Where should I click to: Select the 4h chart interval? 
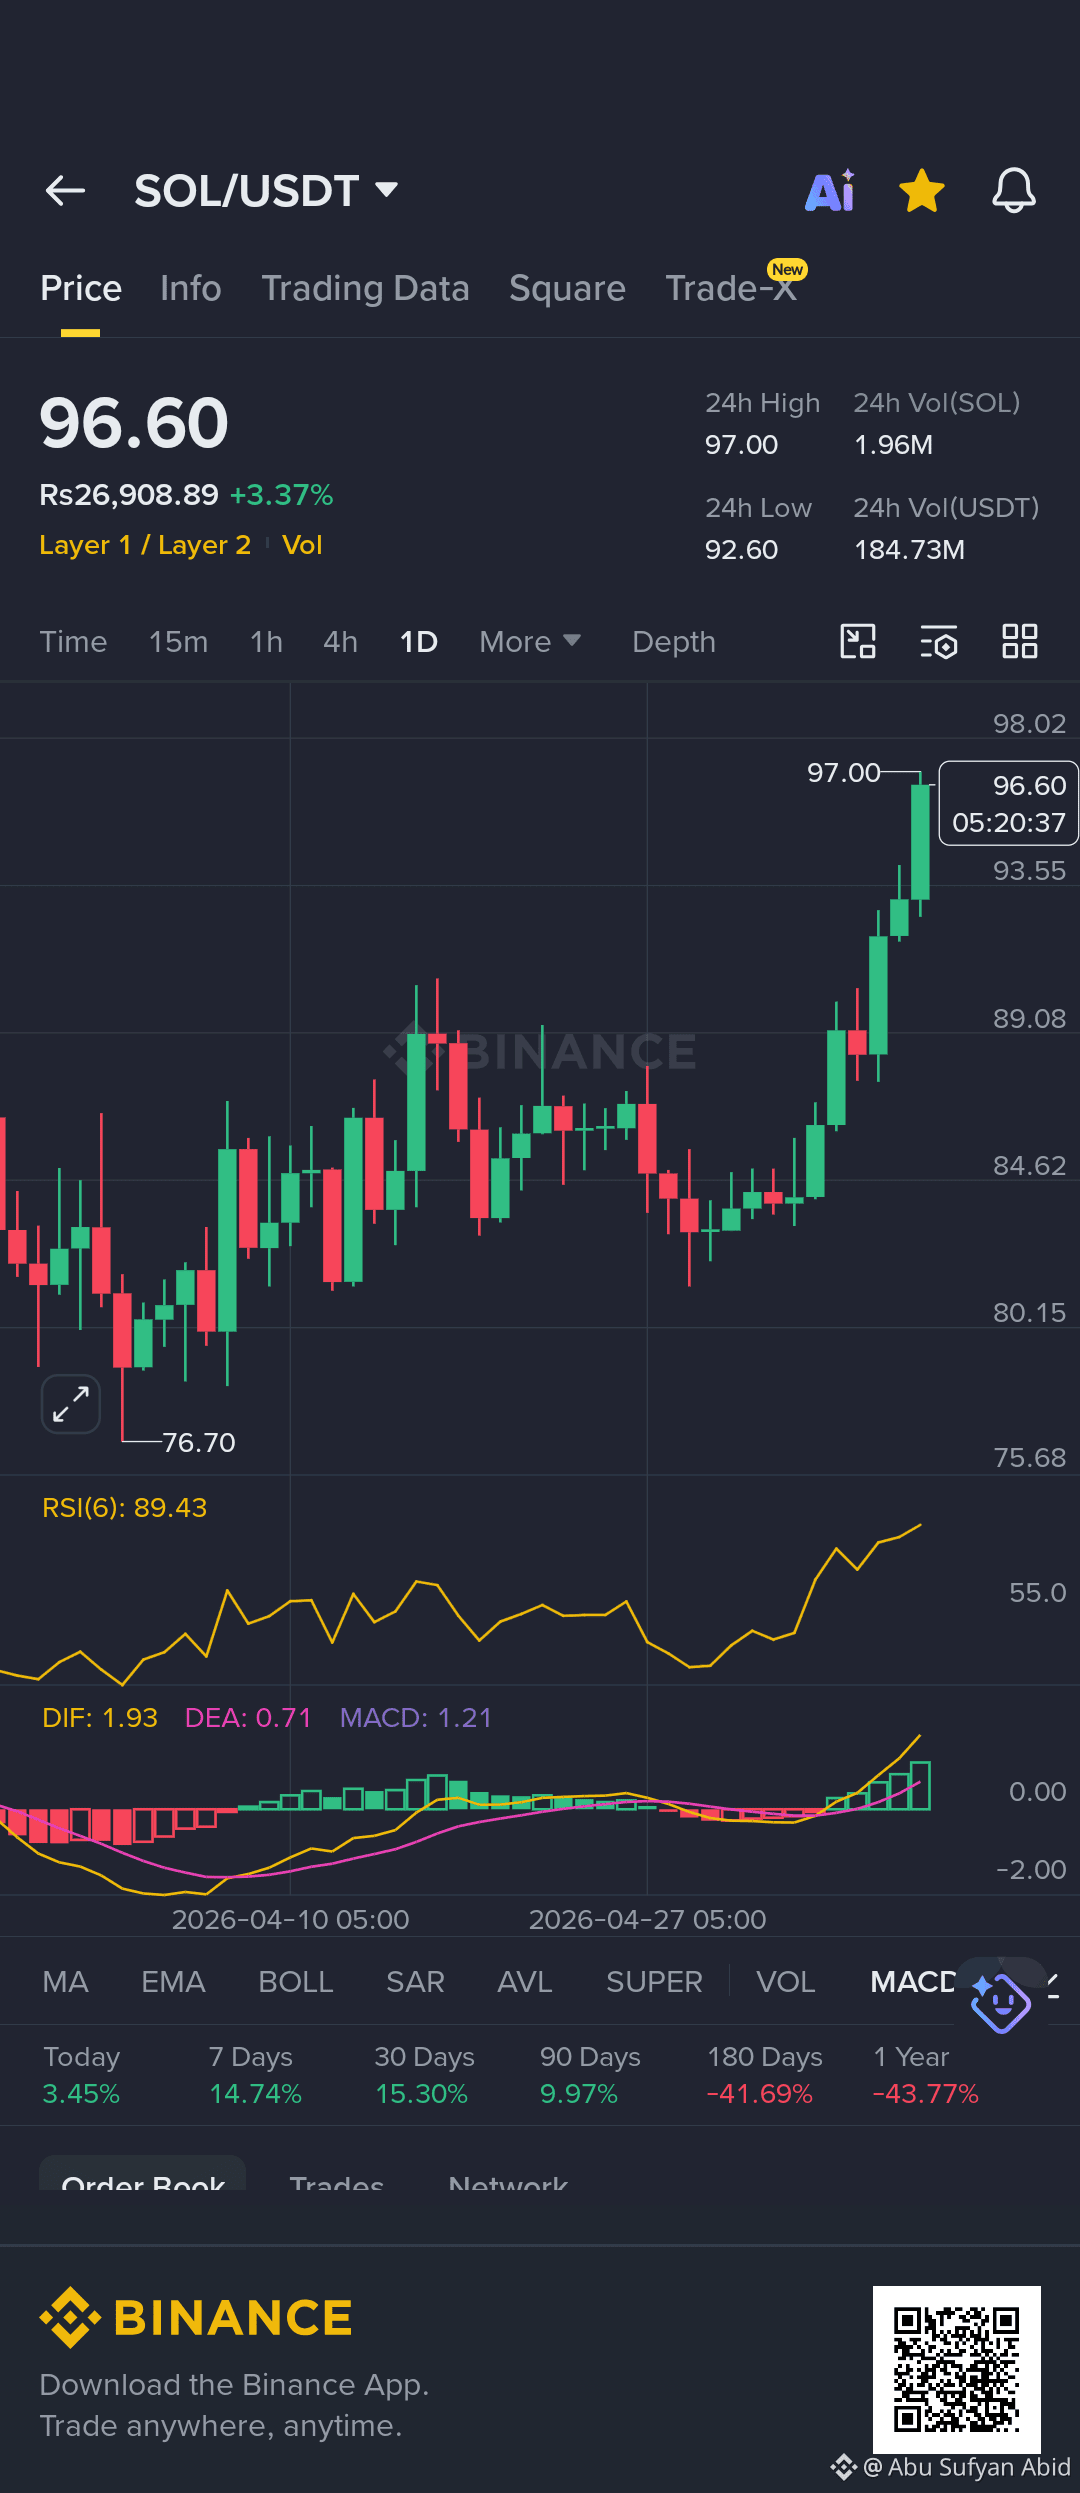click(340, 641)
